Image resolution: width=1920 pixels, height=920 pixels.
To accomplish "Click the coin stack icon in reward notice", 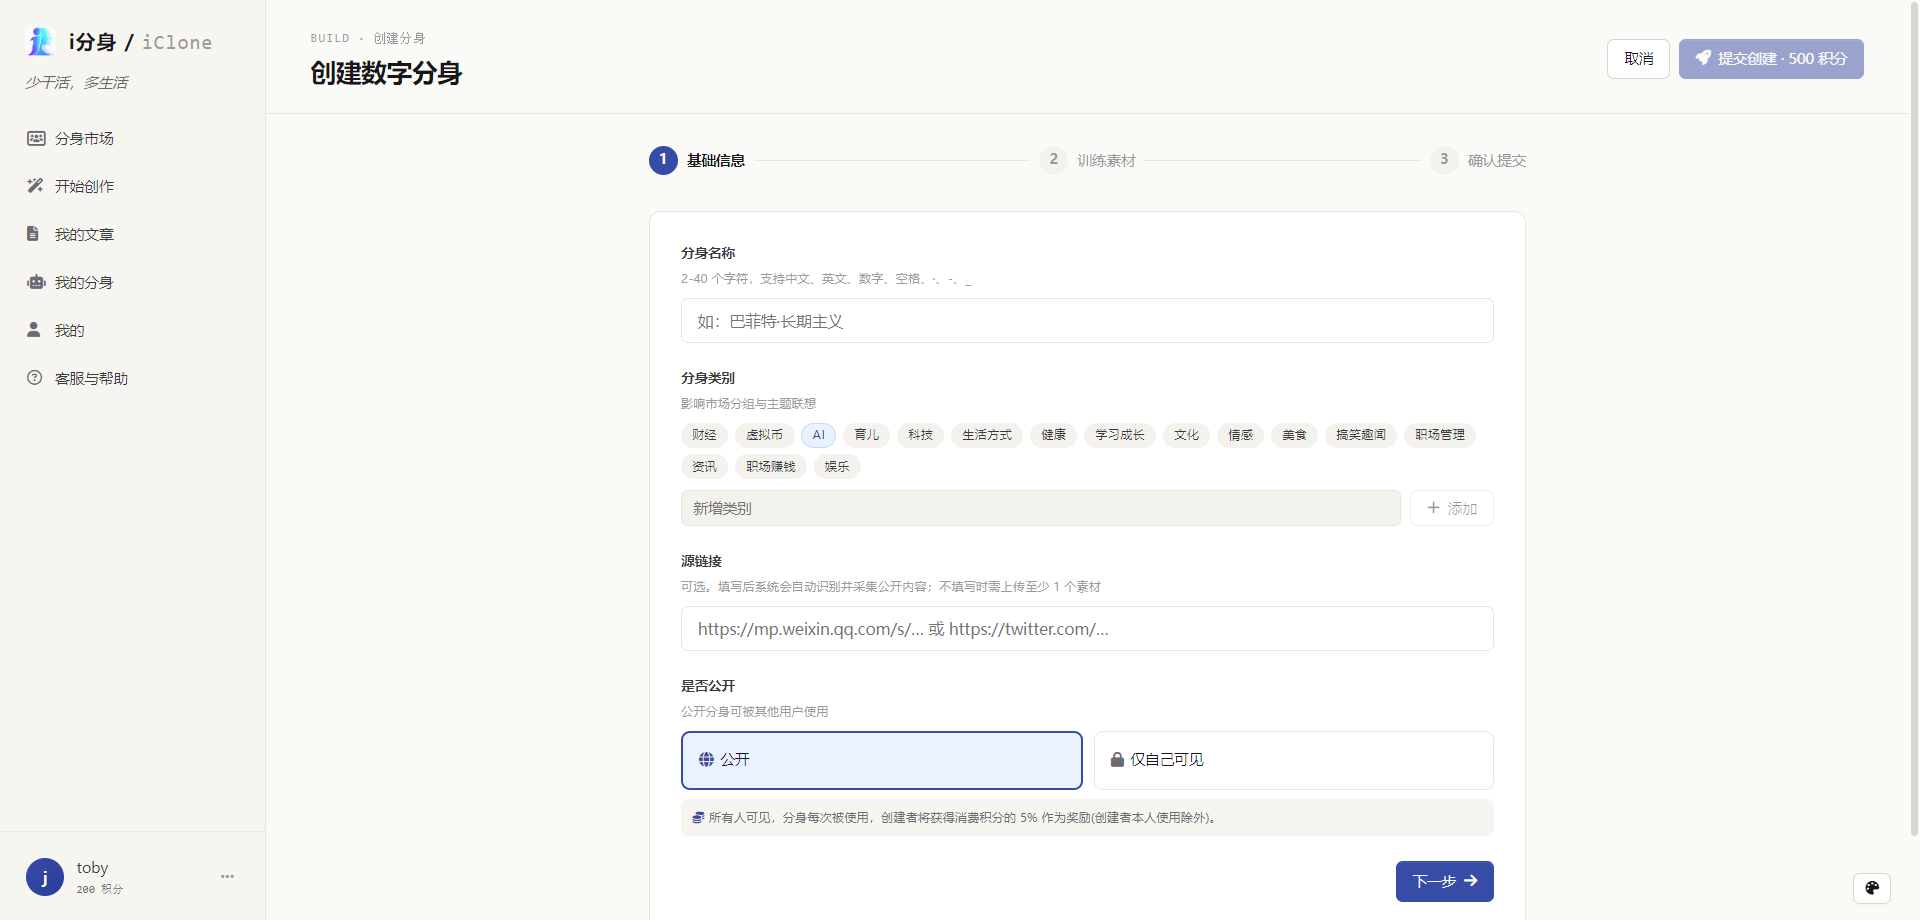I will [698, 818].
